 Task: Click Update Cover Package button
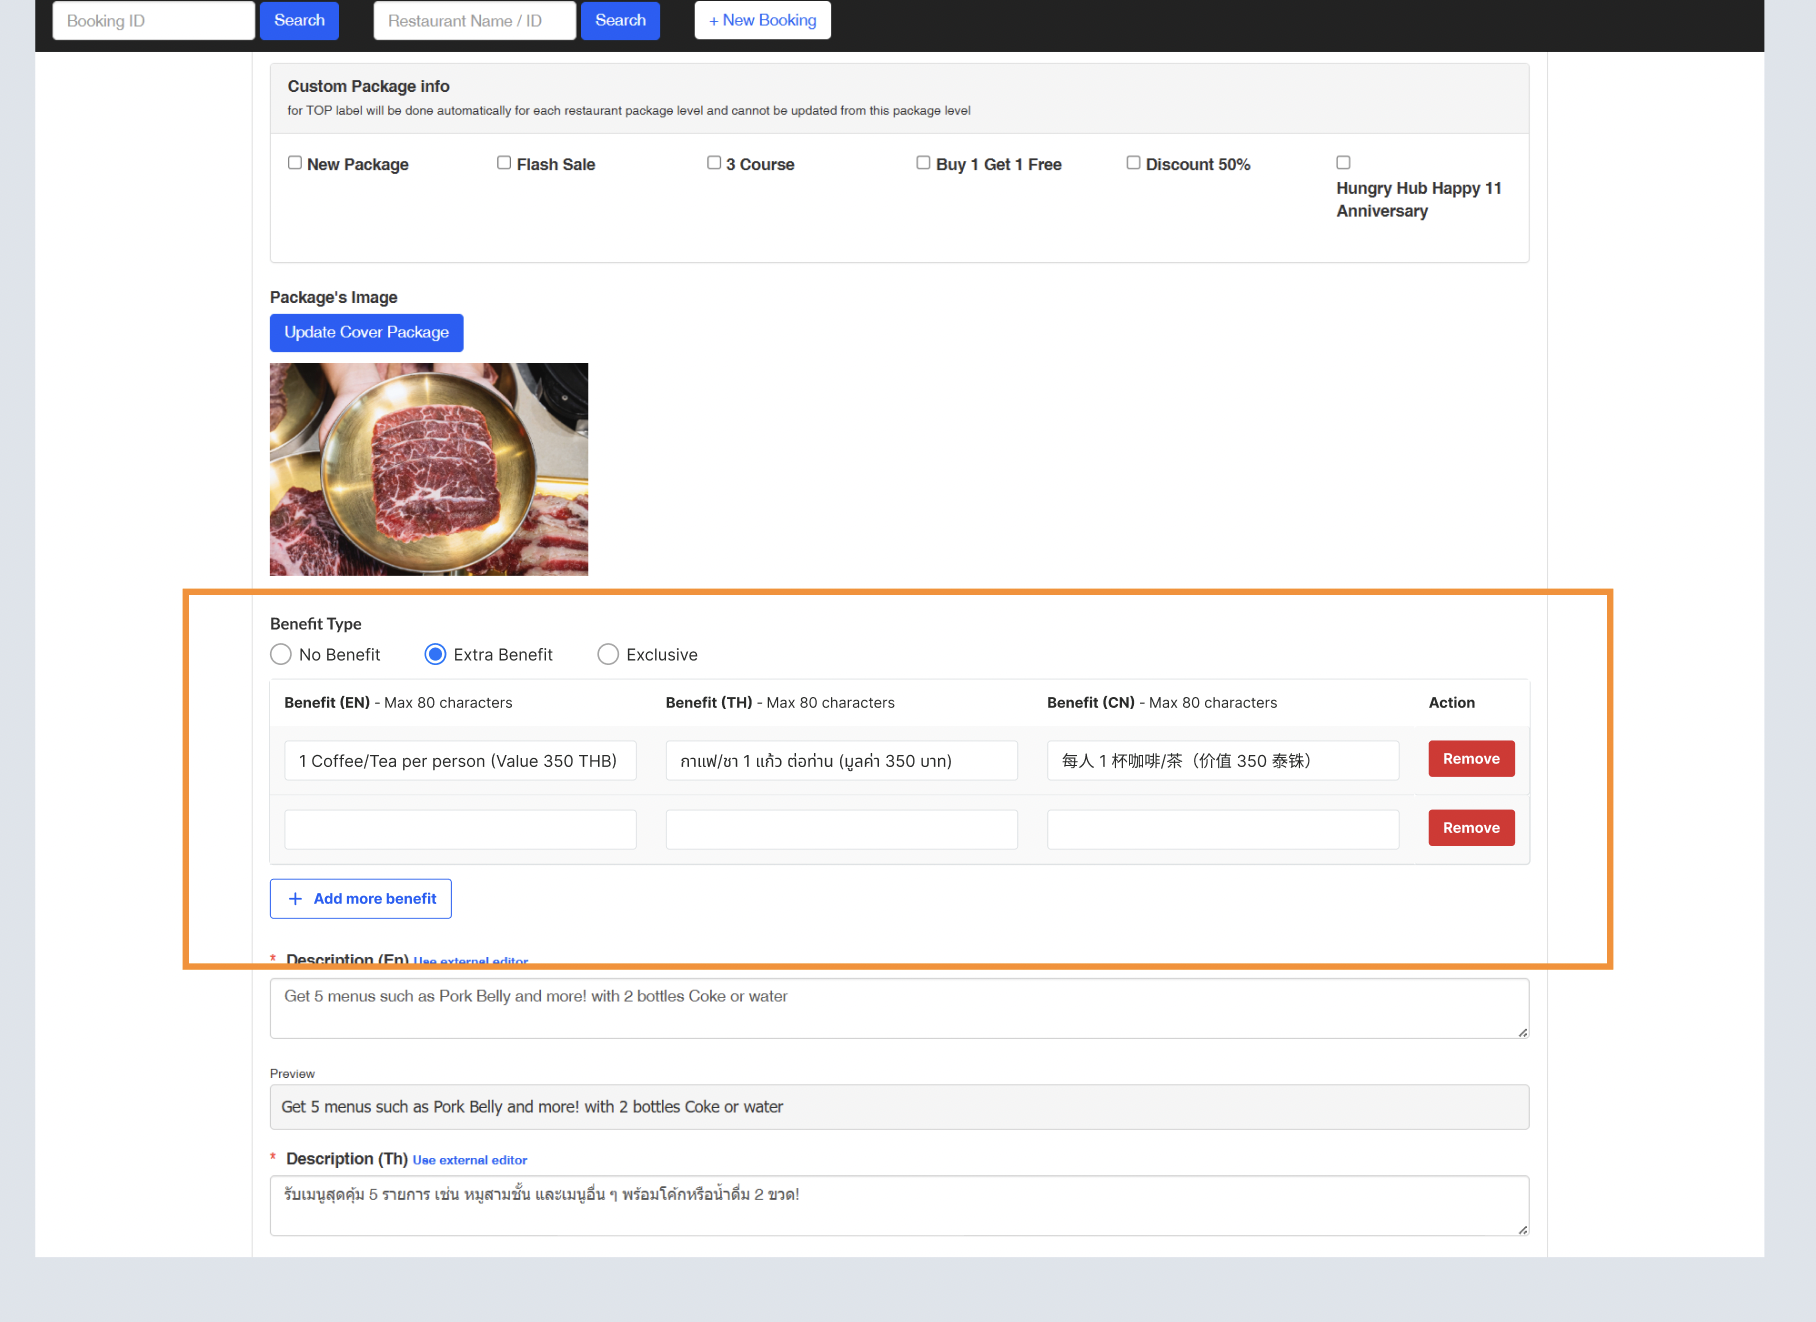click(x=366, y=333)
